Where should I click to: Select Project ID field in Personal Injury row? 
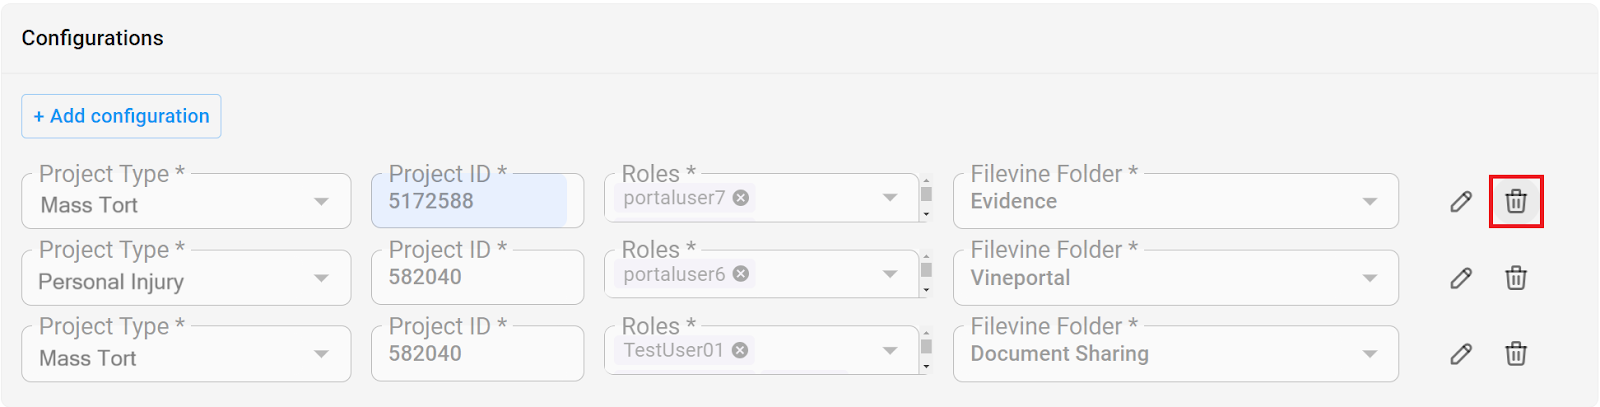[477, 278]
